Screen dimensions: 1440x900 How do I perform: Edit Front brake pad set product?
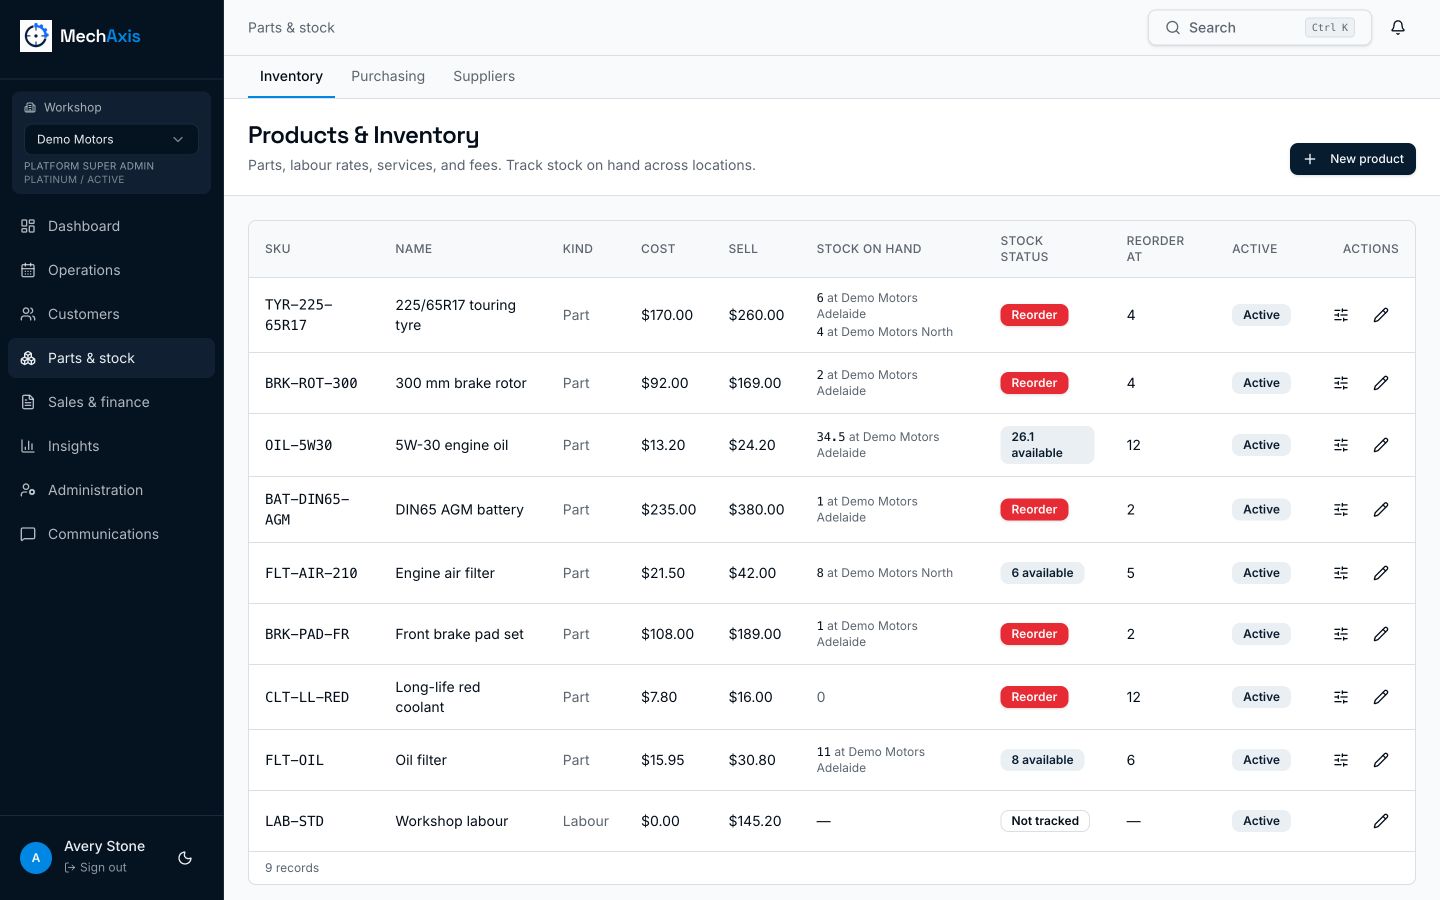tap(1381, 634)
